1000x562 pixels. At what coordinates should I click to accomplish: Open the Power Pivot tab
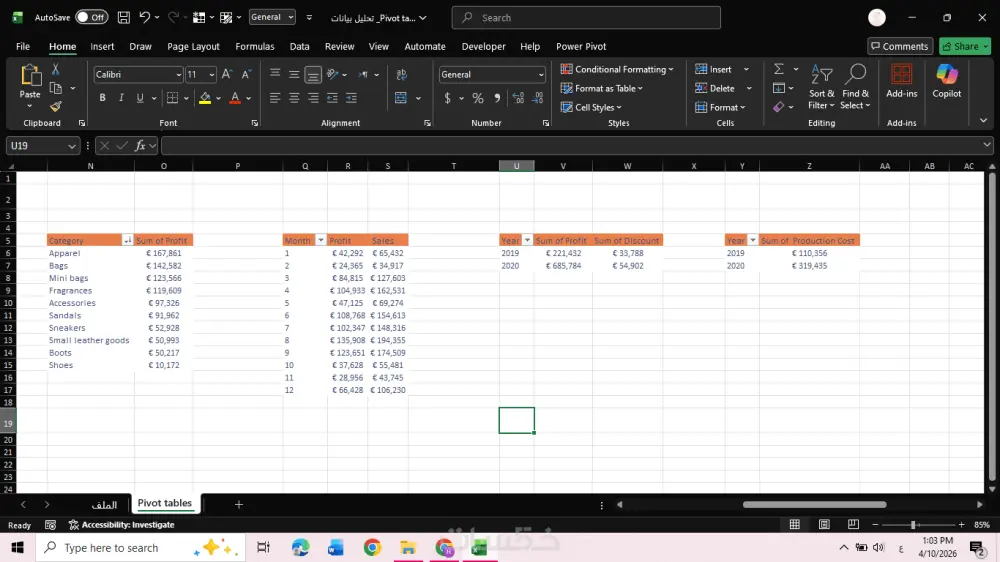tap(581, 47)
